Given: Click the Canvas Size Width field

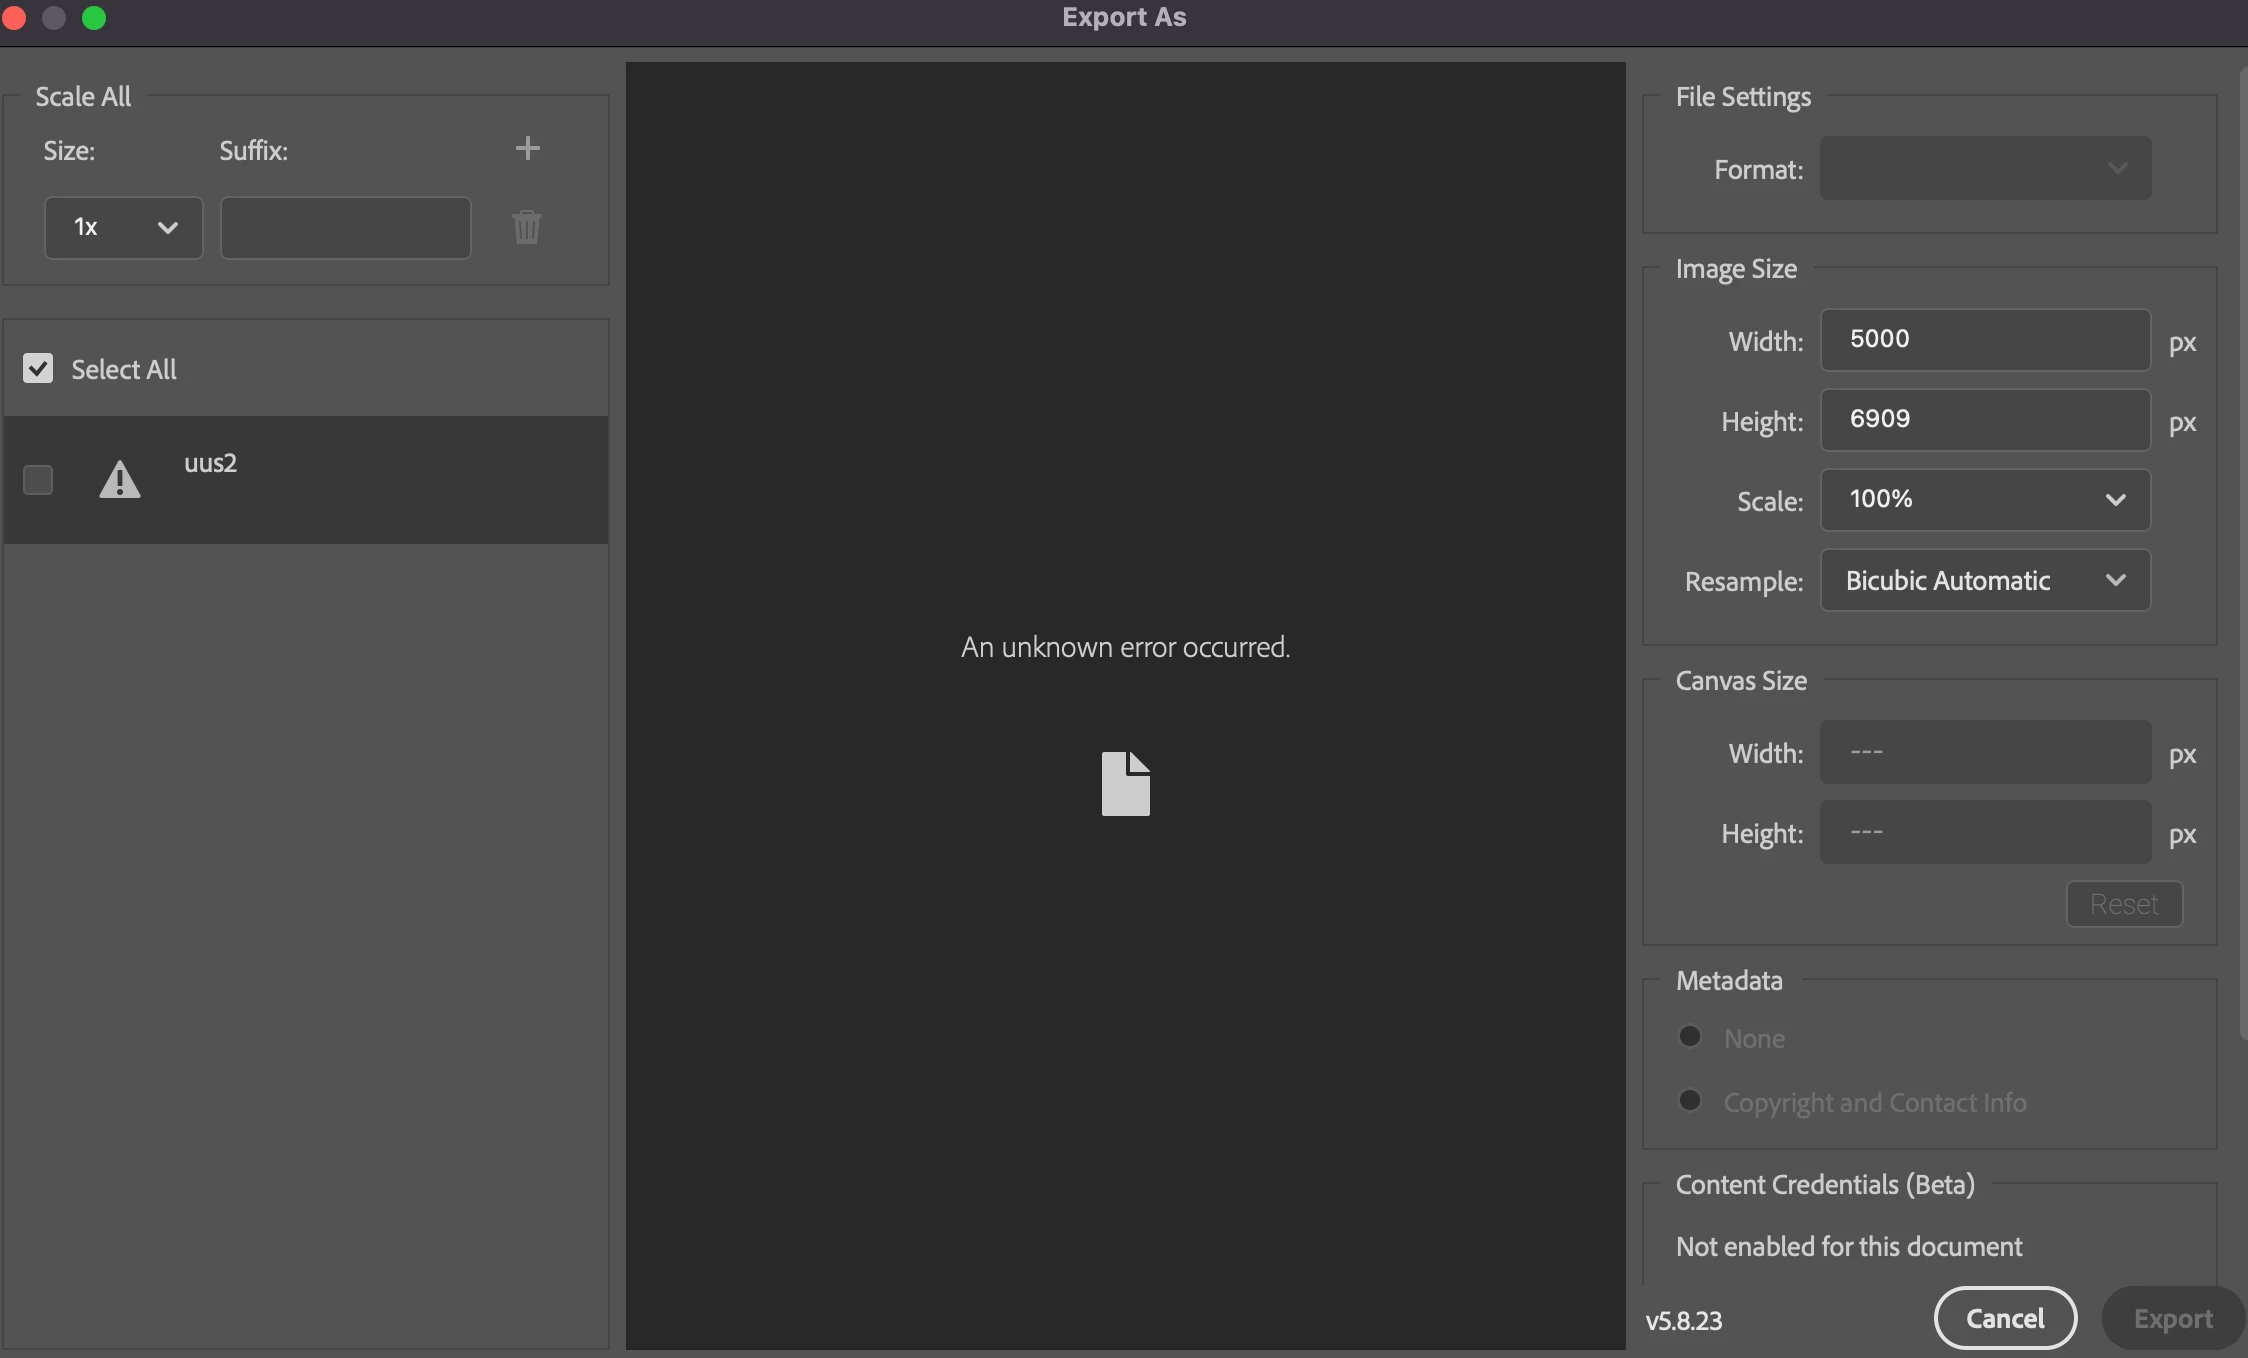Looking at the screenshot, I should [1985, 752].
